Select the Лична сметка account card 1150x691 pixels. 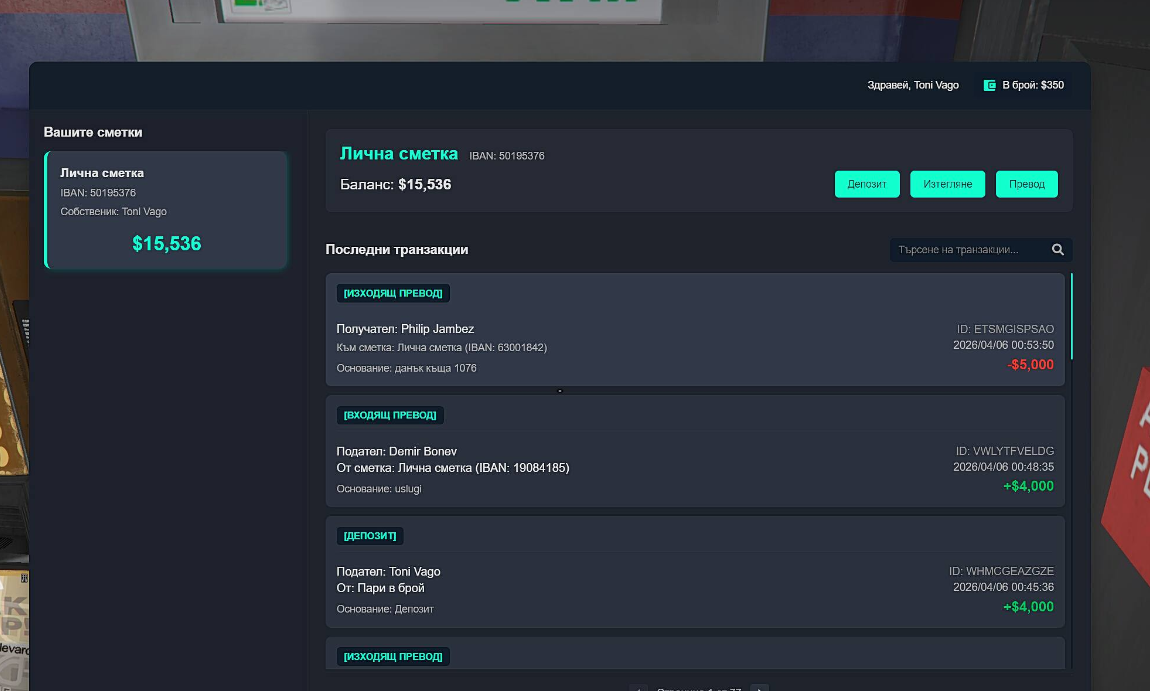(166, 210)
